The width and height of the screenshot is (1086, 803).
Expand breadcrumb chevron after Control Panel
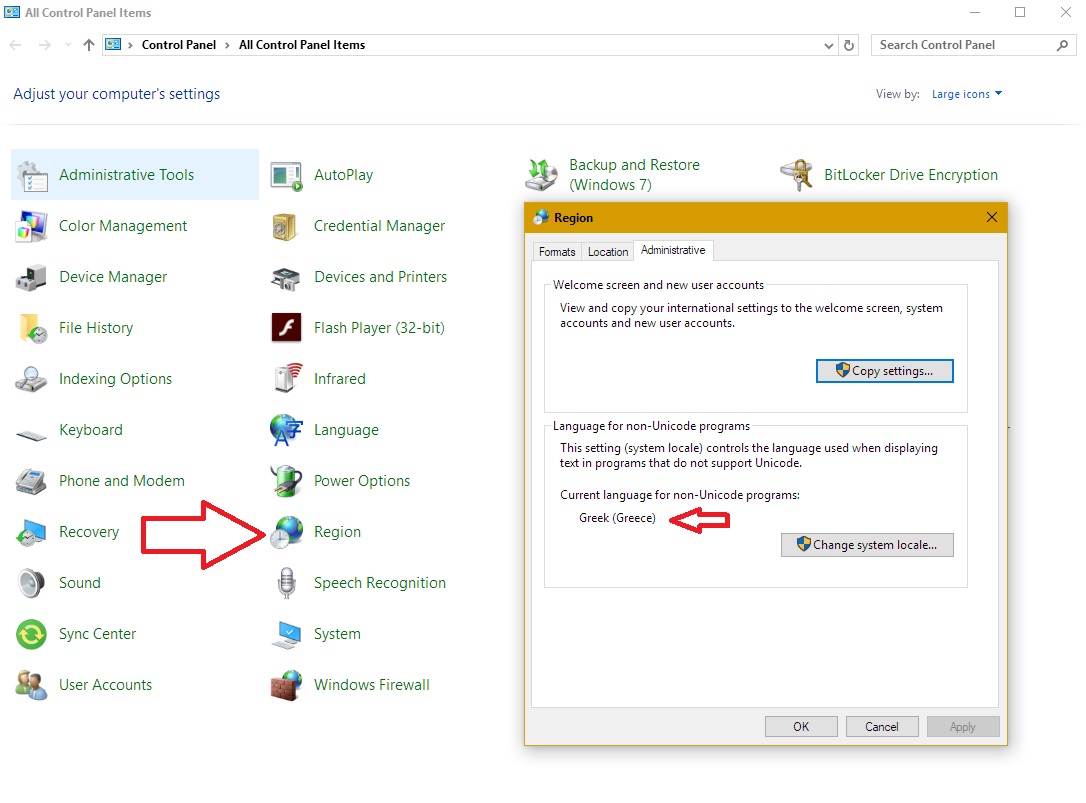pyautogui.click(x=227, y=45)
